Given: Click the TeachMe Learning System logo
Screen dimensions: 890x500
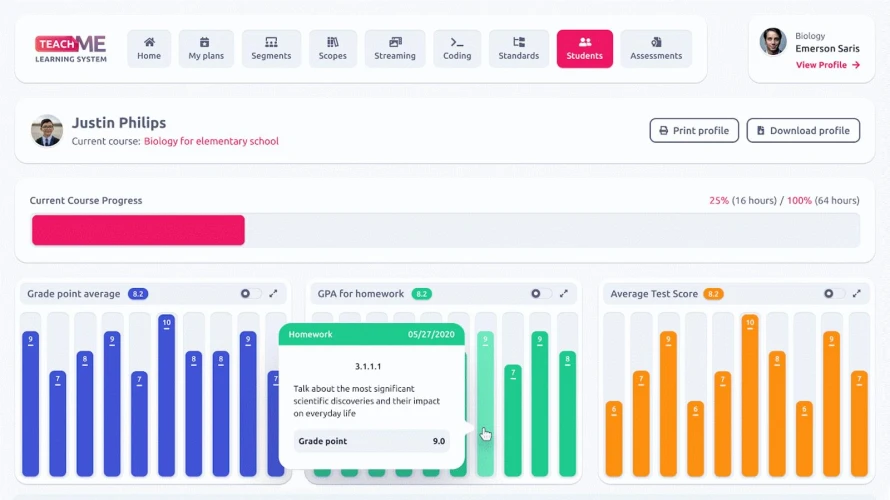Looking at the screenshot, I should pyautogui.click(x=71, y=49).
